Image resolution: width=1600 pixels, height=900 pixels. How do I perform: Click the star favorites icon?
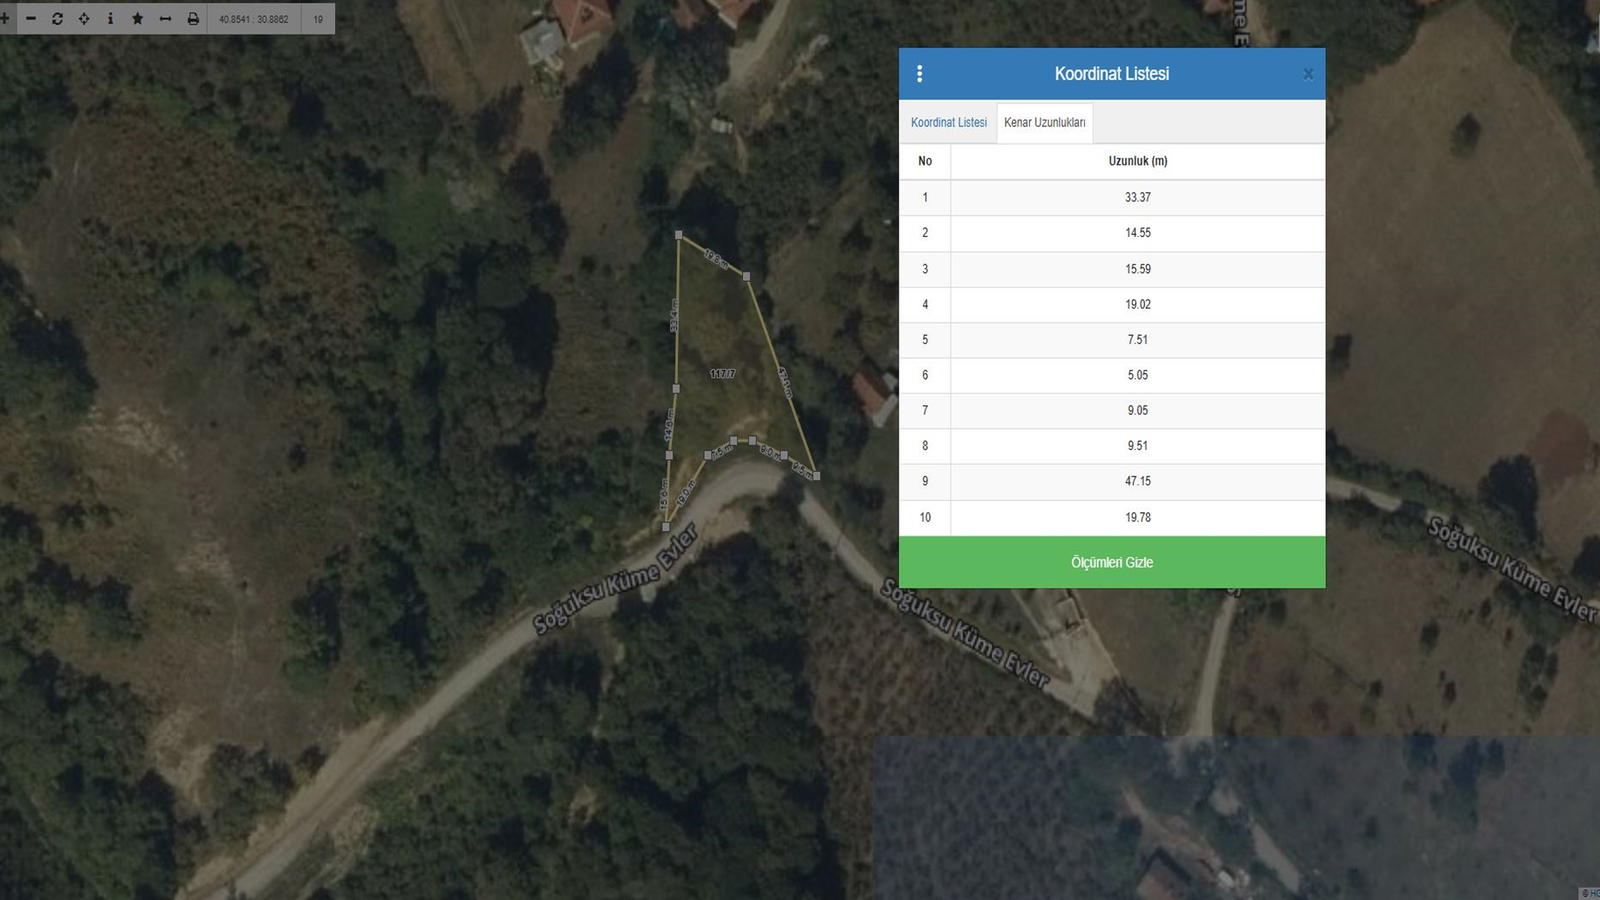(138, 18)
